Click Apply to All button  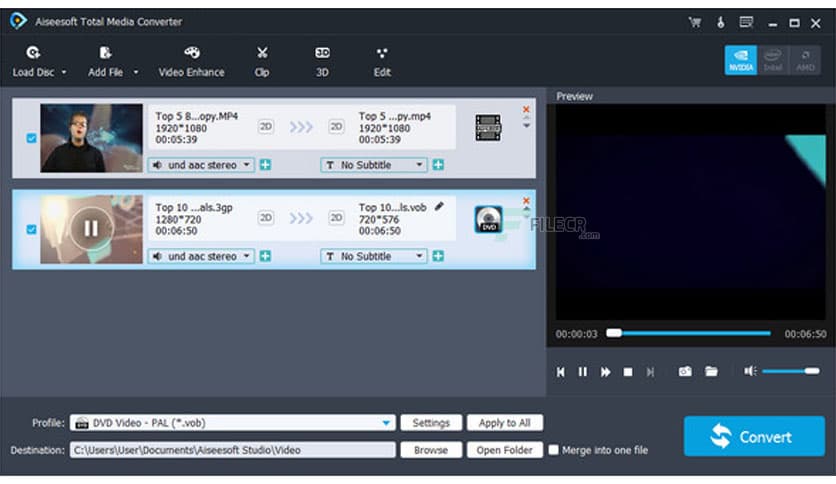tap(504, 423)
